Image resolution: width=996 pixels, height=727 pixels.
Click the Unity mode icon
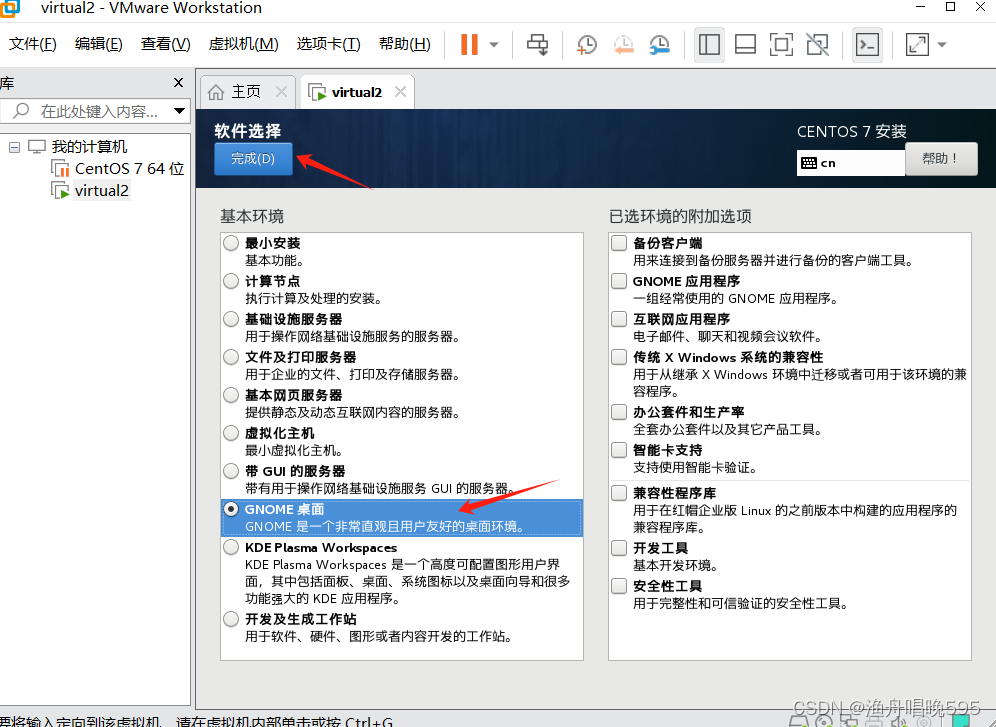click(x=818, y=44)
